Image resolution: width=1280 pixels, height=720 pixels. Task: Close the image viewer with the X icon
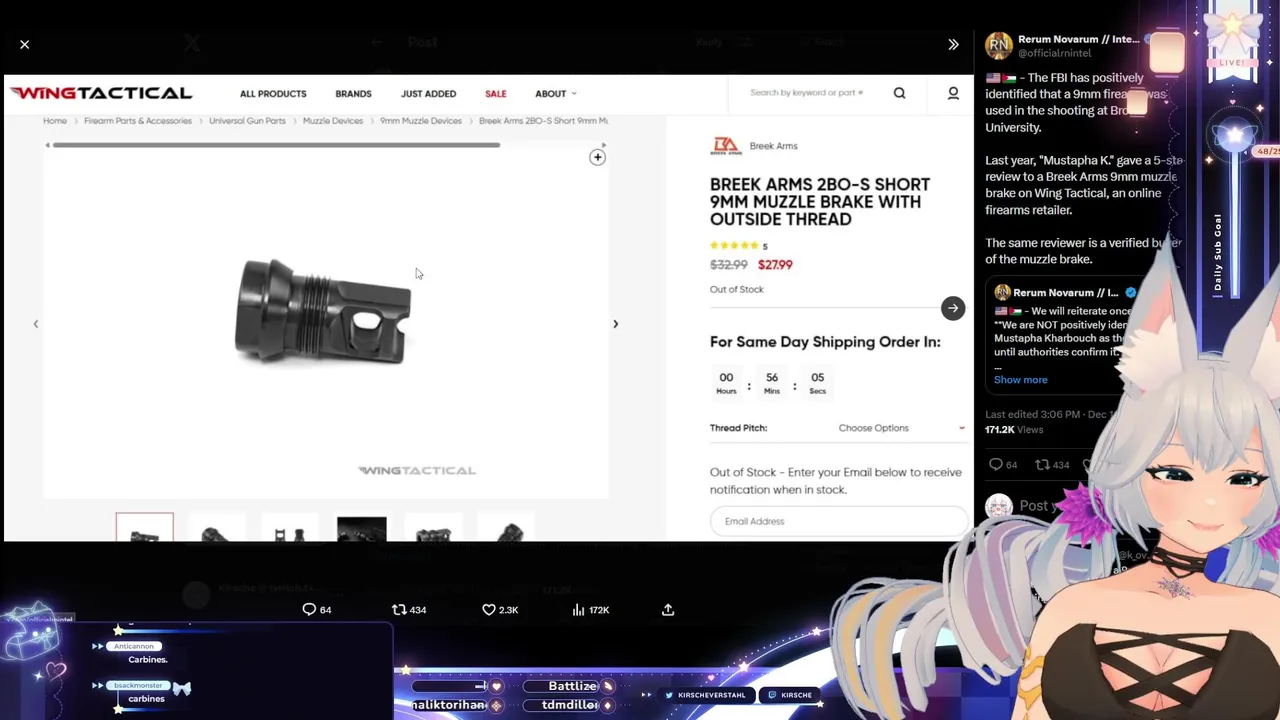point(25,44)
